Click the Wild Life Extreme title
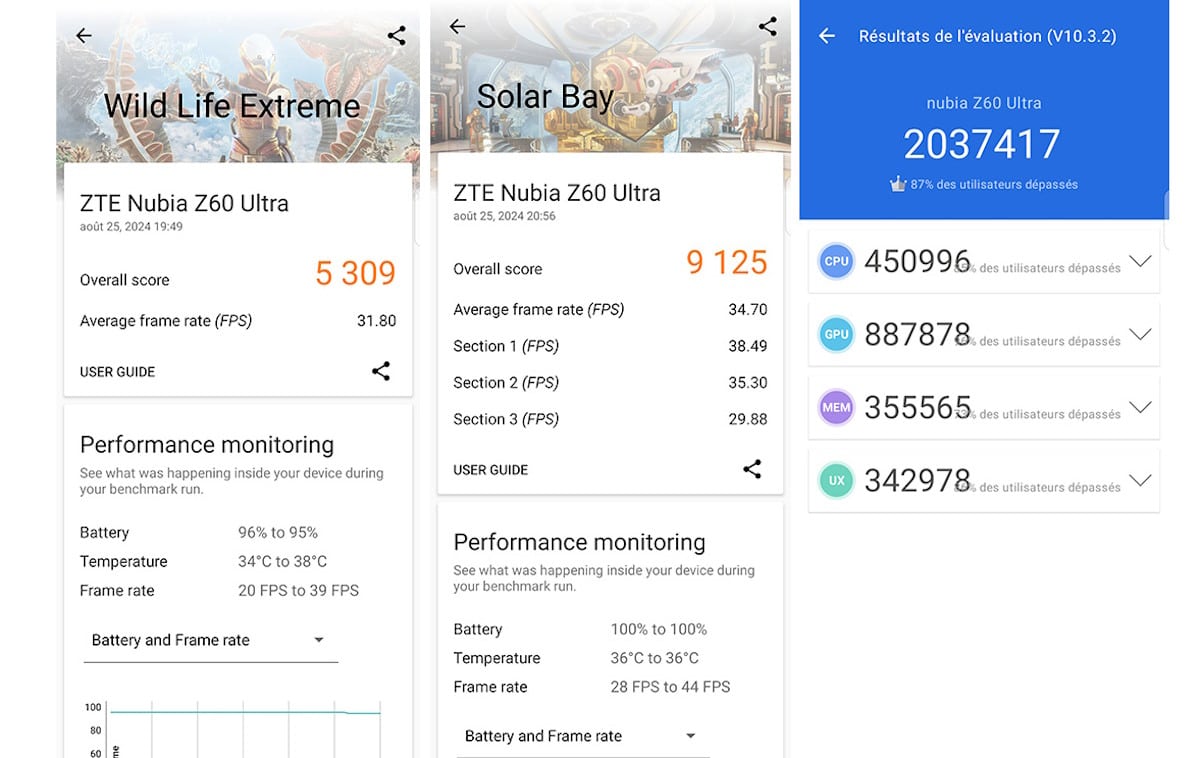Screen dimensions: 1200x758 coord(232,106)
